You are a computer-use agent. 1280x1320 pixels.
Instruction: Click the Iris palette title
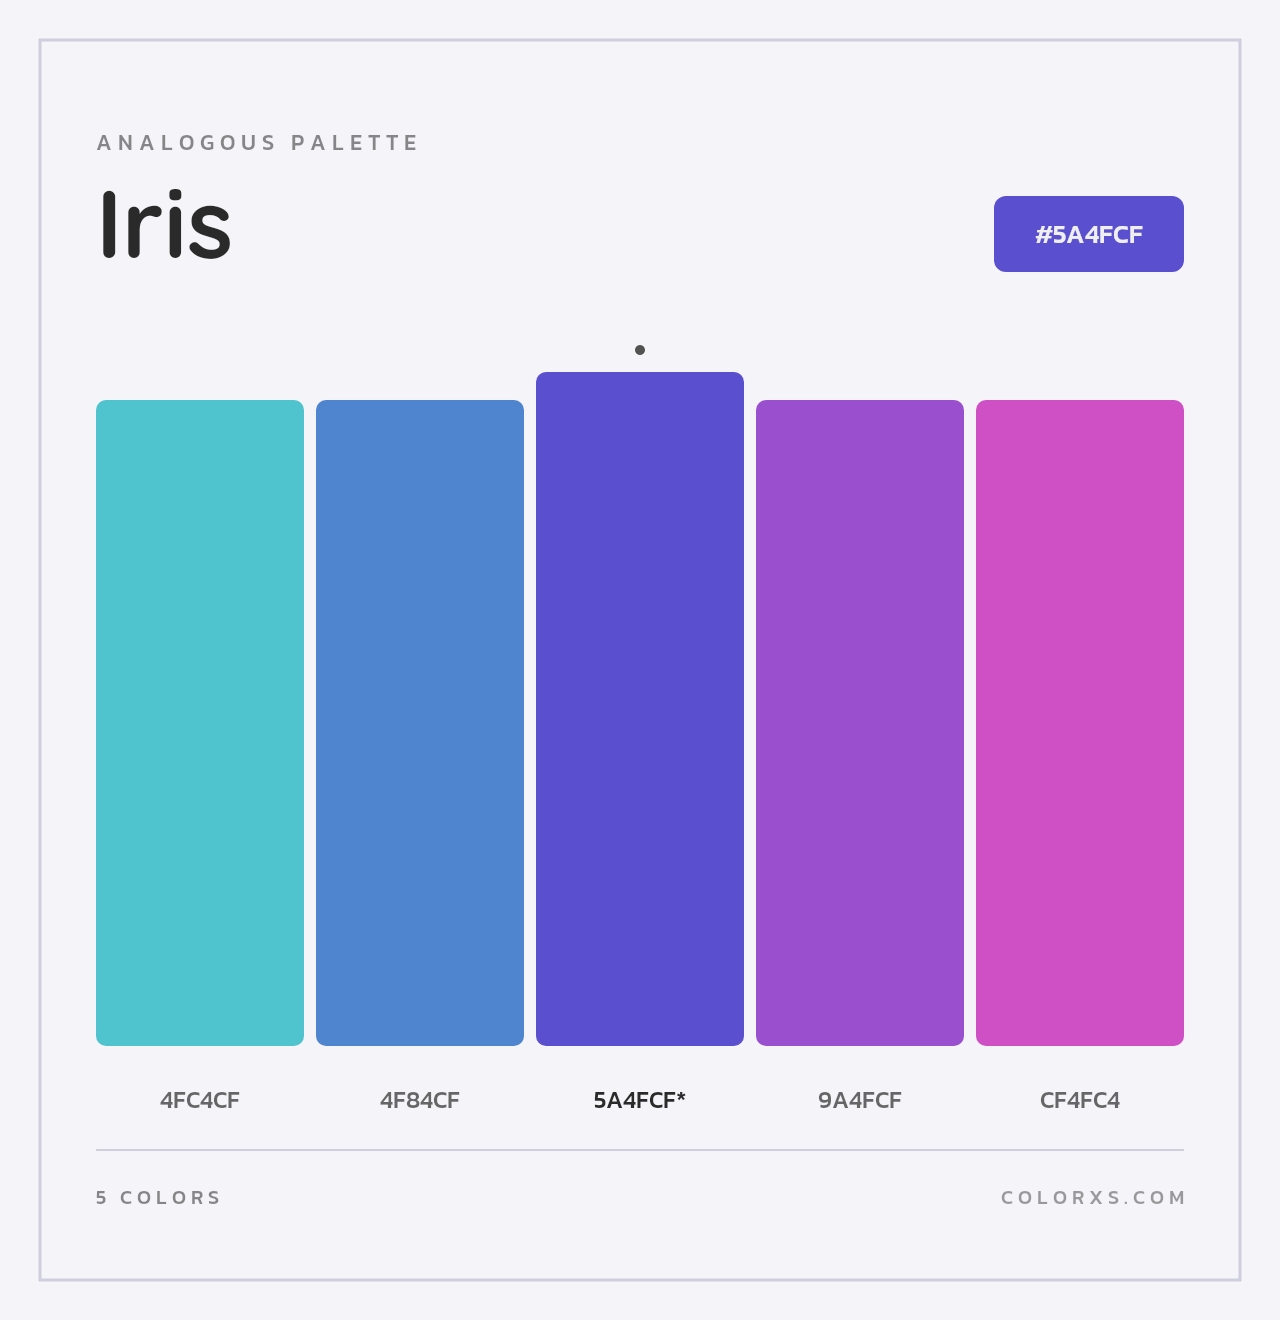[165, 225]
